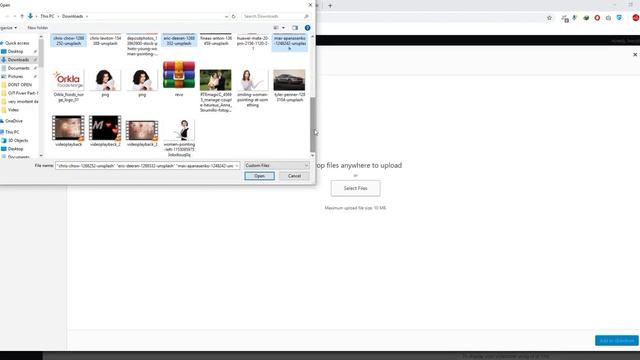Select tyler-penner car photo thumbnail
This screenshot has width=640, height=360.
click(x=289, y=80)
